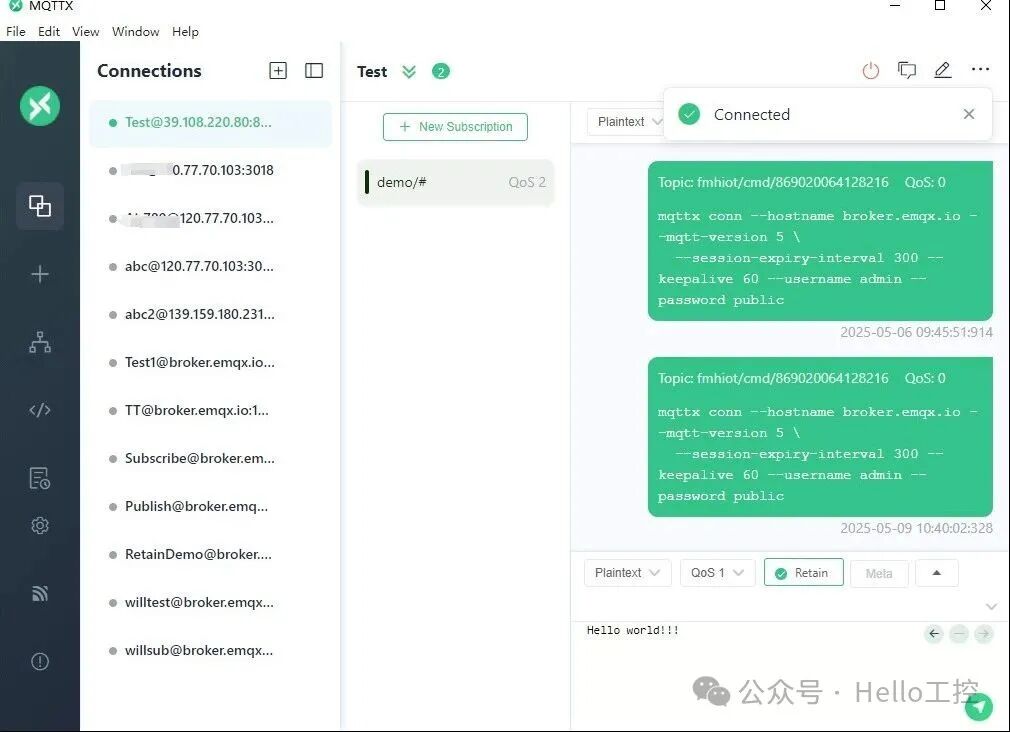Select the TT@broker.emqx.io connection
The width and height of the screenshot is (1010, 732).
211,410
